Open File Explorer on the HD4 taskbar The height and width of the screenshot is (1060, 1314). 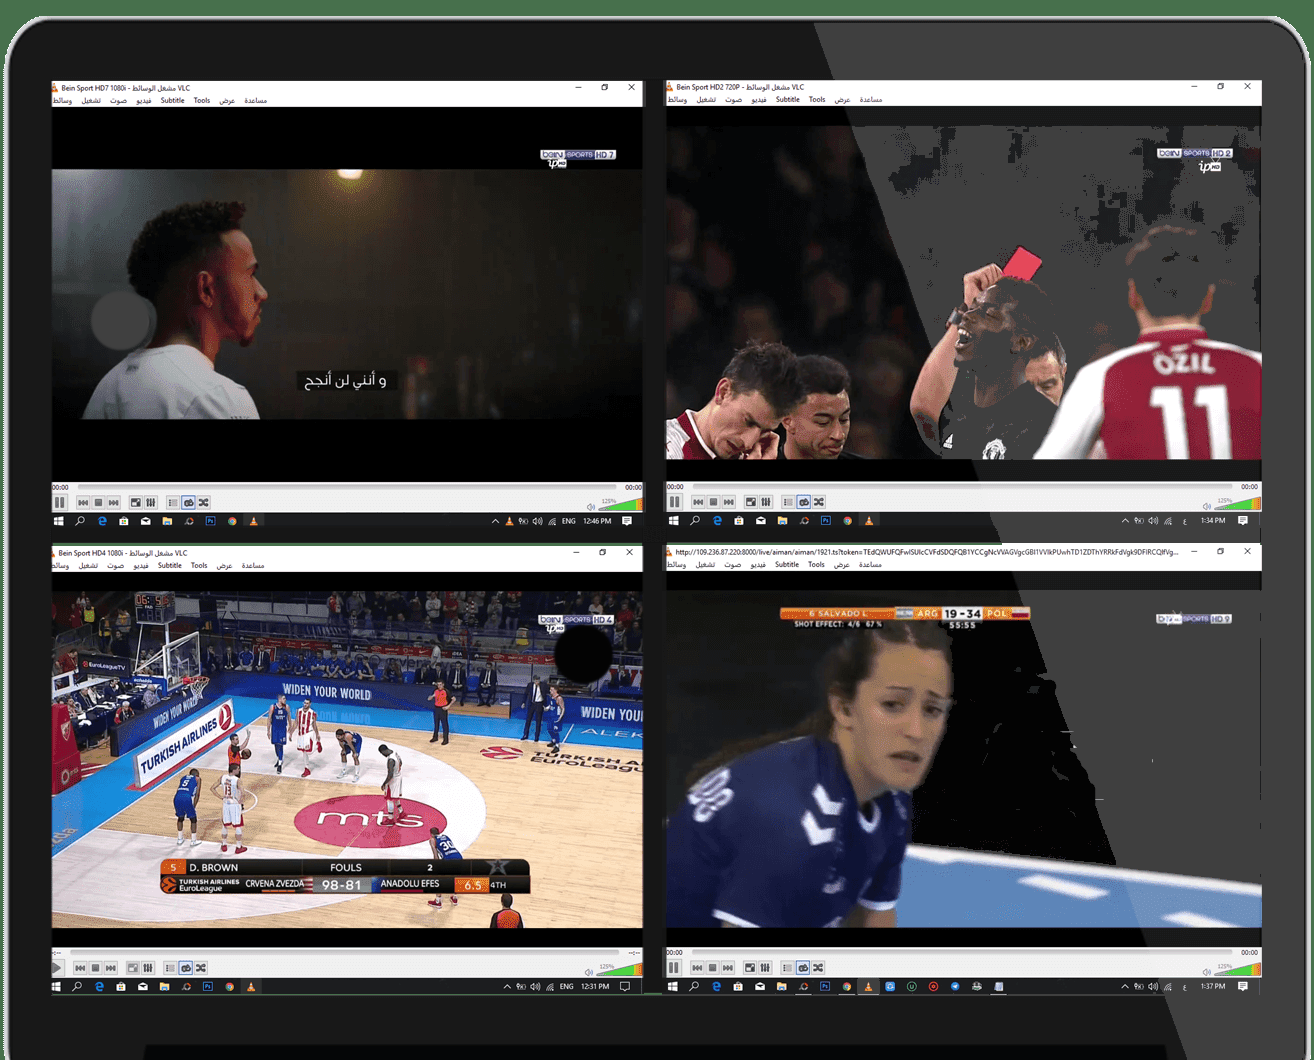[x=164, y=987]
